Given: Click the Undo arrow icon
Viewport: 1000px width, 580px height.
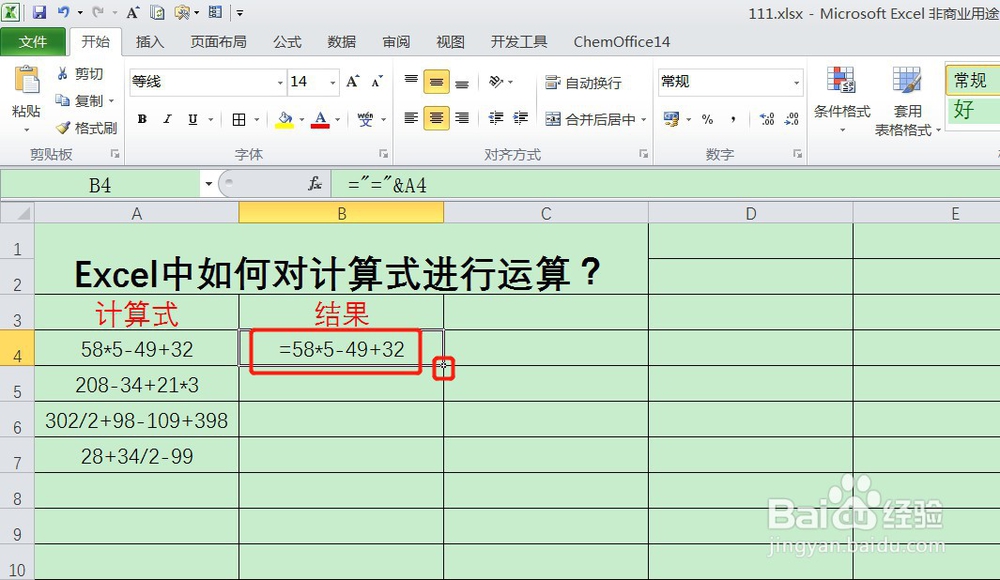Looking at the screenshot, I should pos(63,12).
